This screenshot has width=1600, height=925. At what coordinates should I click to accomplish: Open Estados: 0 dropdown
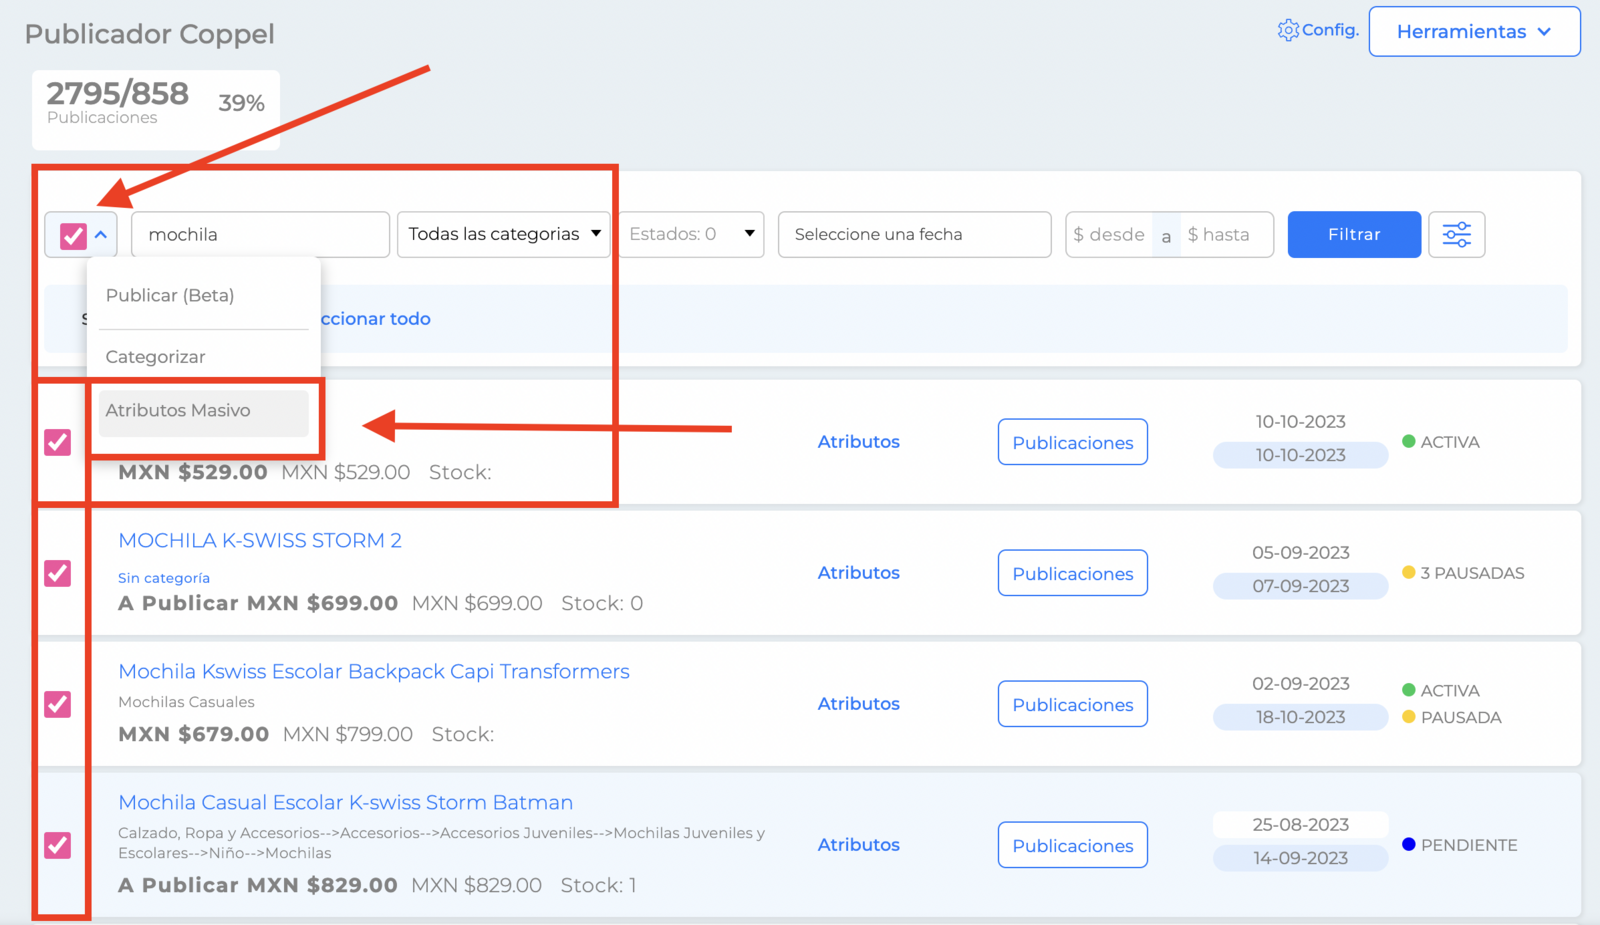coord(691,234)
